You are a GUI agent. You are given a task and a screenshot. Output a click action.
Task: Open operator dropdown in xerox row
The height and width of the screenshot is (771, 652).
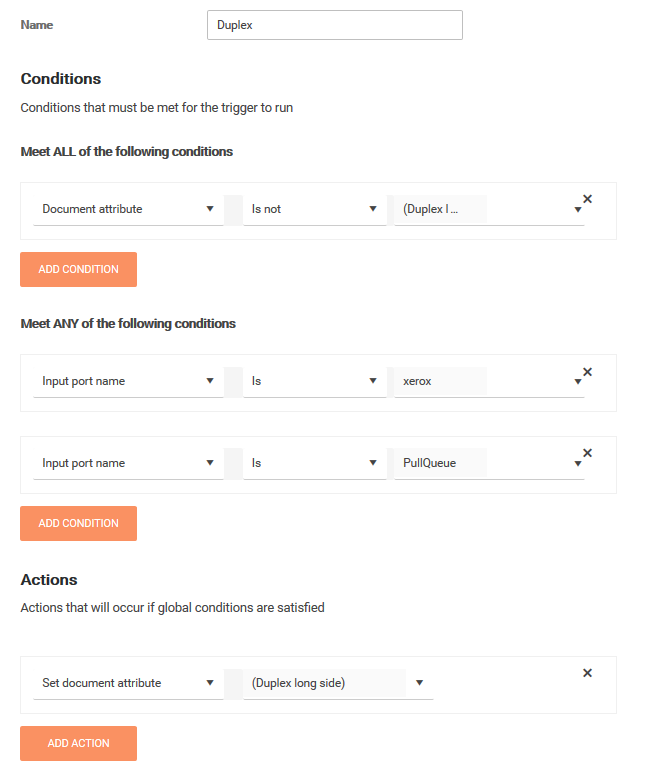tap(314, 381)
